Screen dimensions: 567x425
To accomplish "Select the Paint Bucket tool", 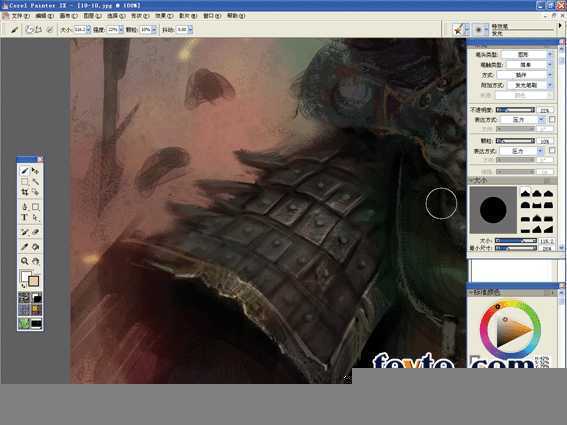I will tap(35, 247).
